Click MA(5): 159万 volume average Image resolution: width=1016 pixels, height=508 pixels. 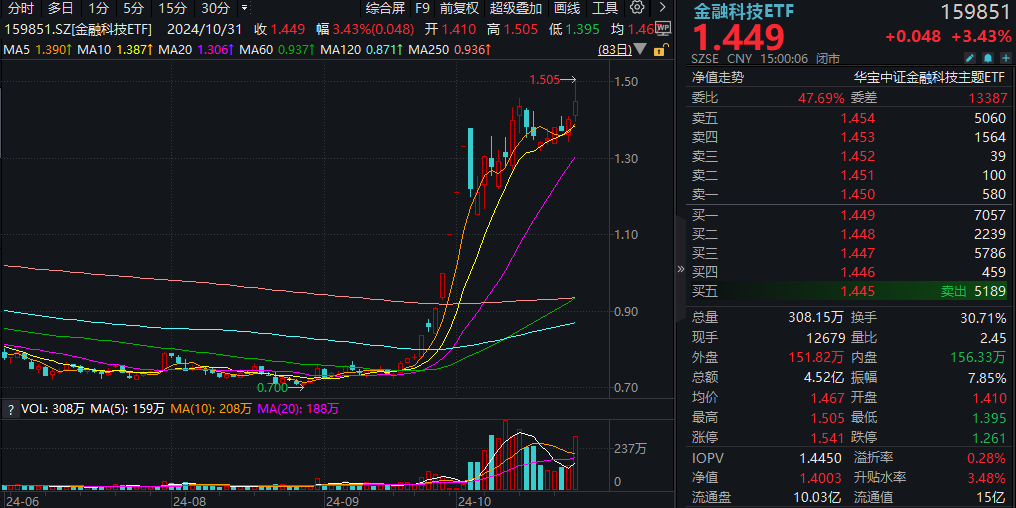[128, 409]
